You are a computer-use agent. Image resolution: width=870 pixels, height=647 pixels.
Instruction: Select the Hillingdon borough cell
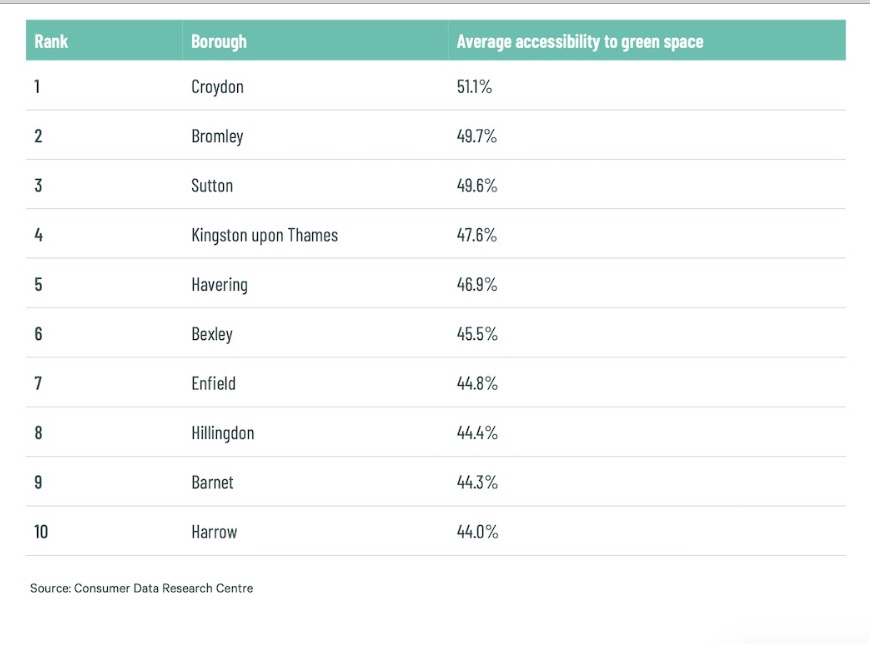[222, 433]
